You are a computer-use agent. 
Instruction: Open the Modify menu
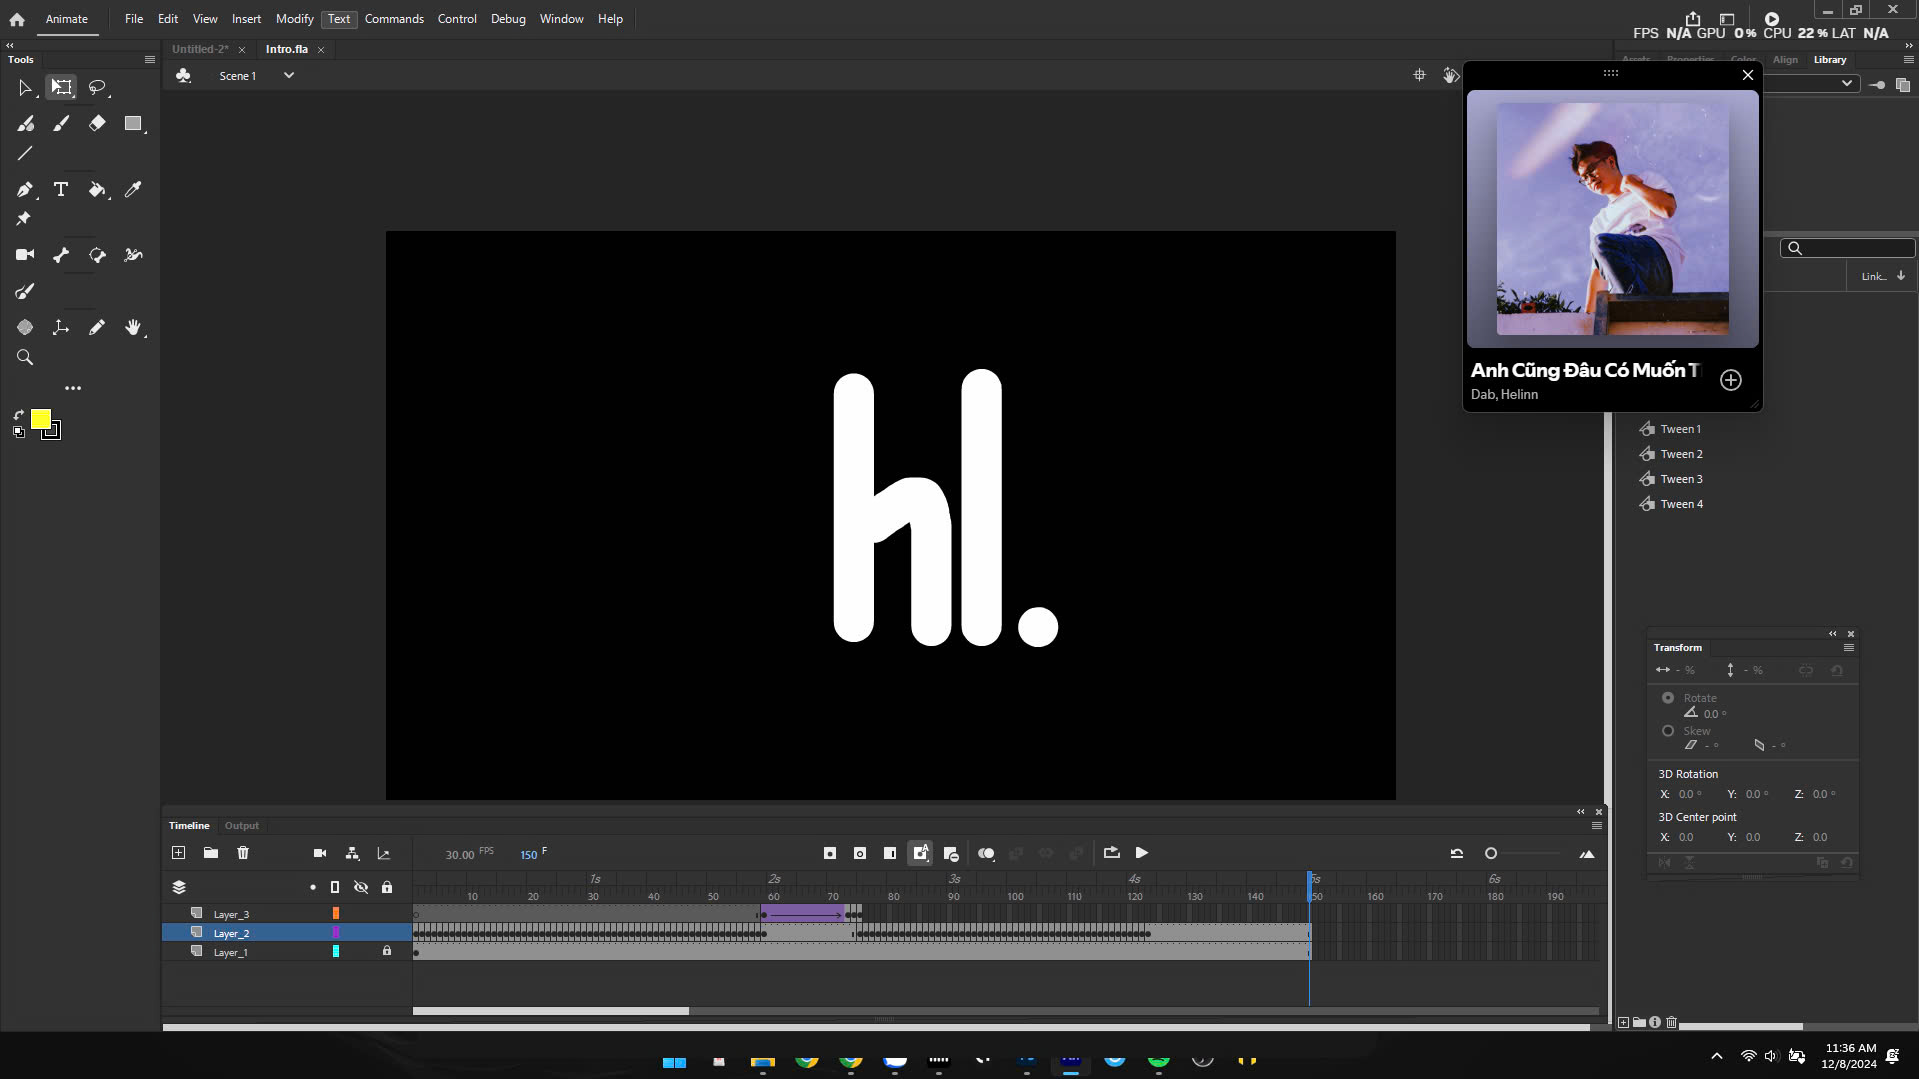[x=294, y=19]
